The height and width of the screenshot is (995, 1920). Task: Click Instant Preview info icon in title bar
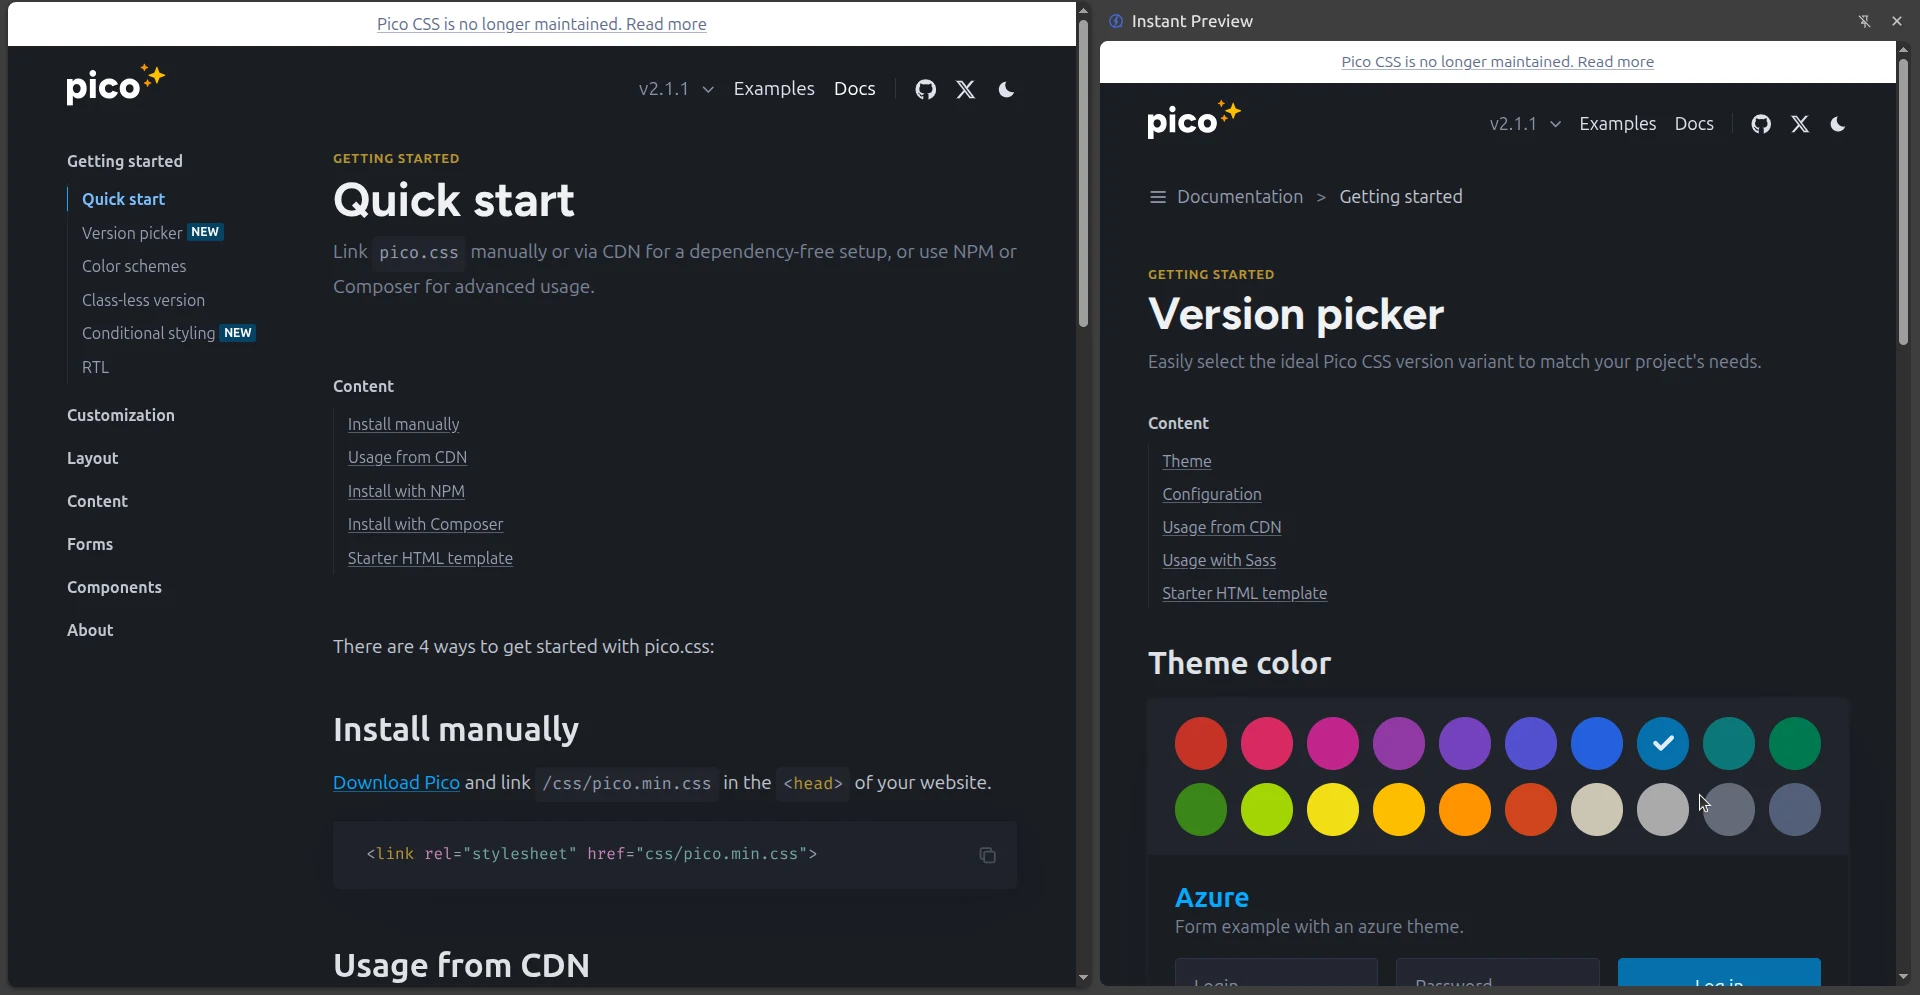pos(1116,21)
